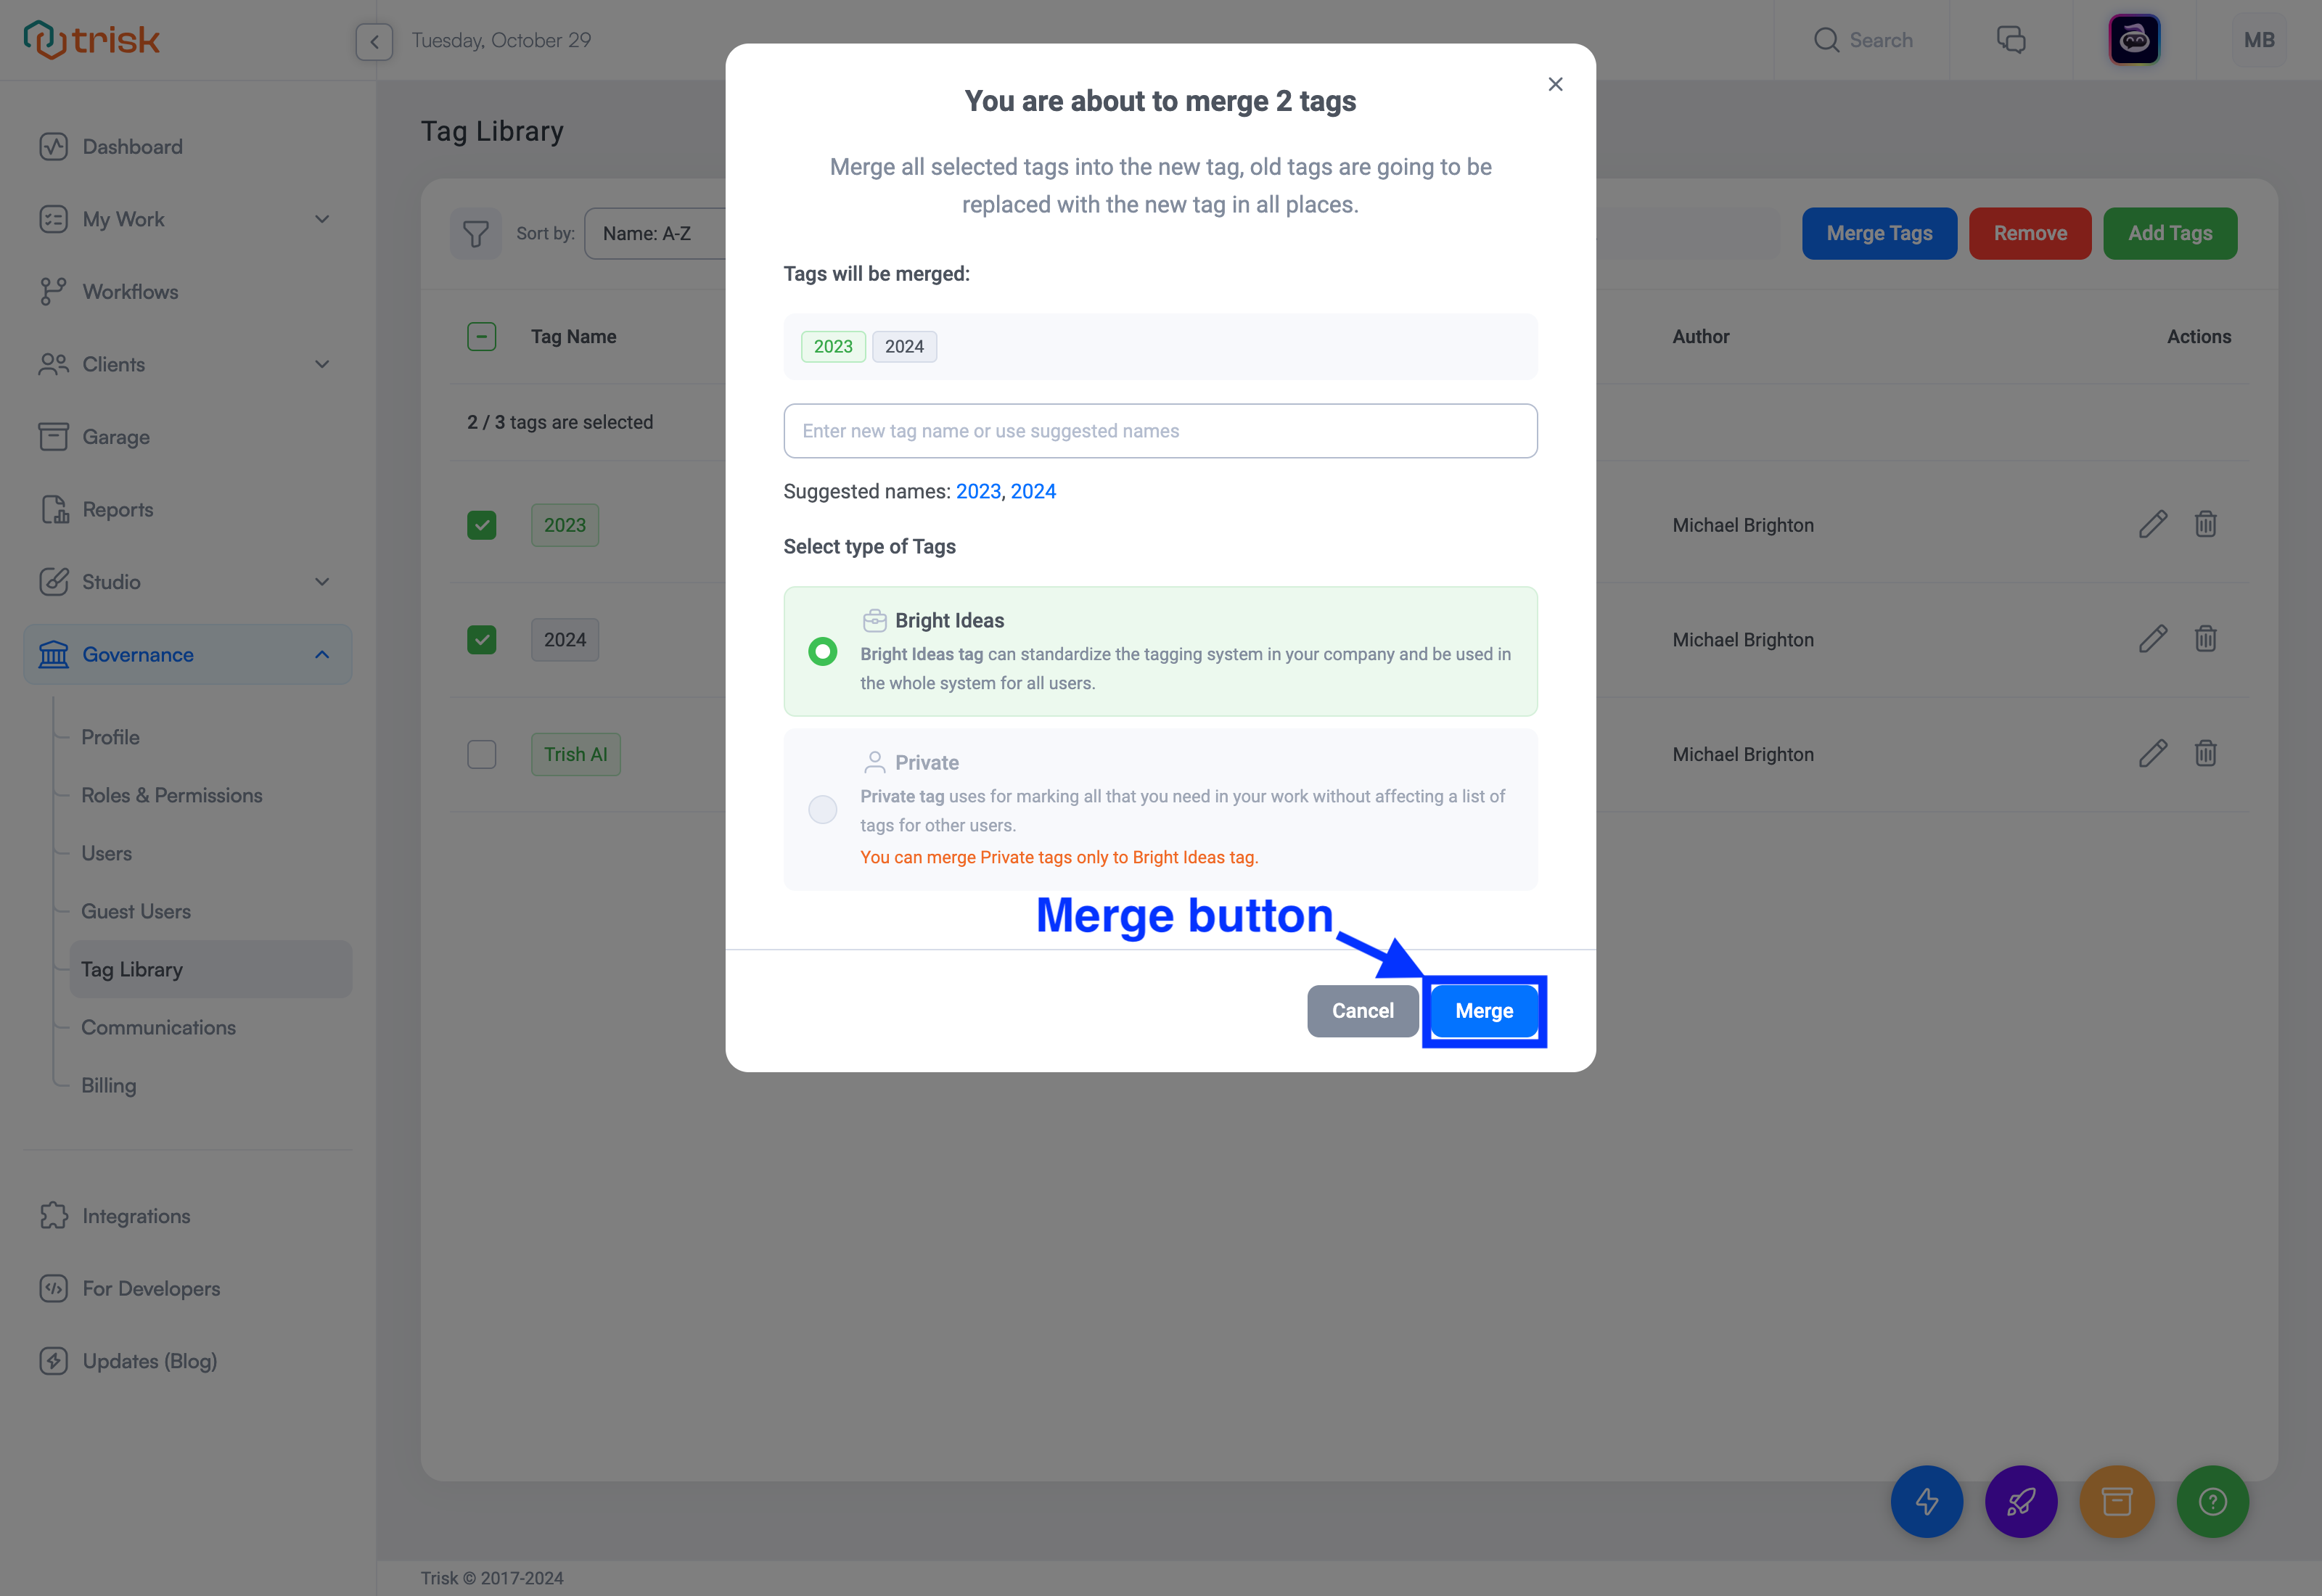Viewport: 2322px width, 1596px height.
Task: Click the Merge button to confirm
Action: 1484,1011
